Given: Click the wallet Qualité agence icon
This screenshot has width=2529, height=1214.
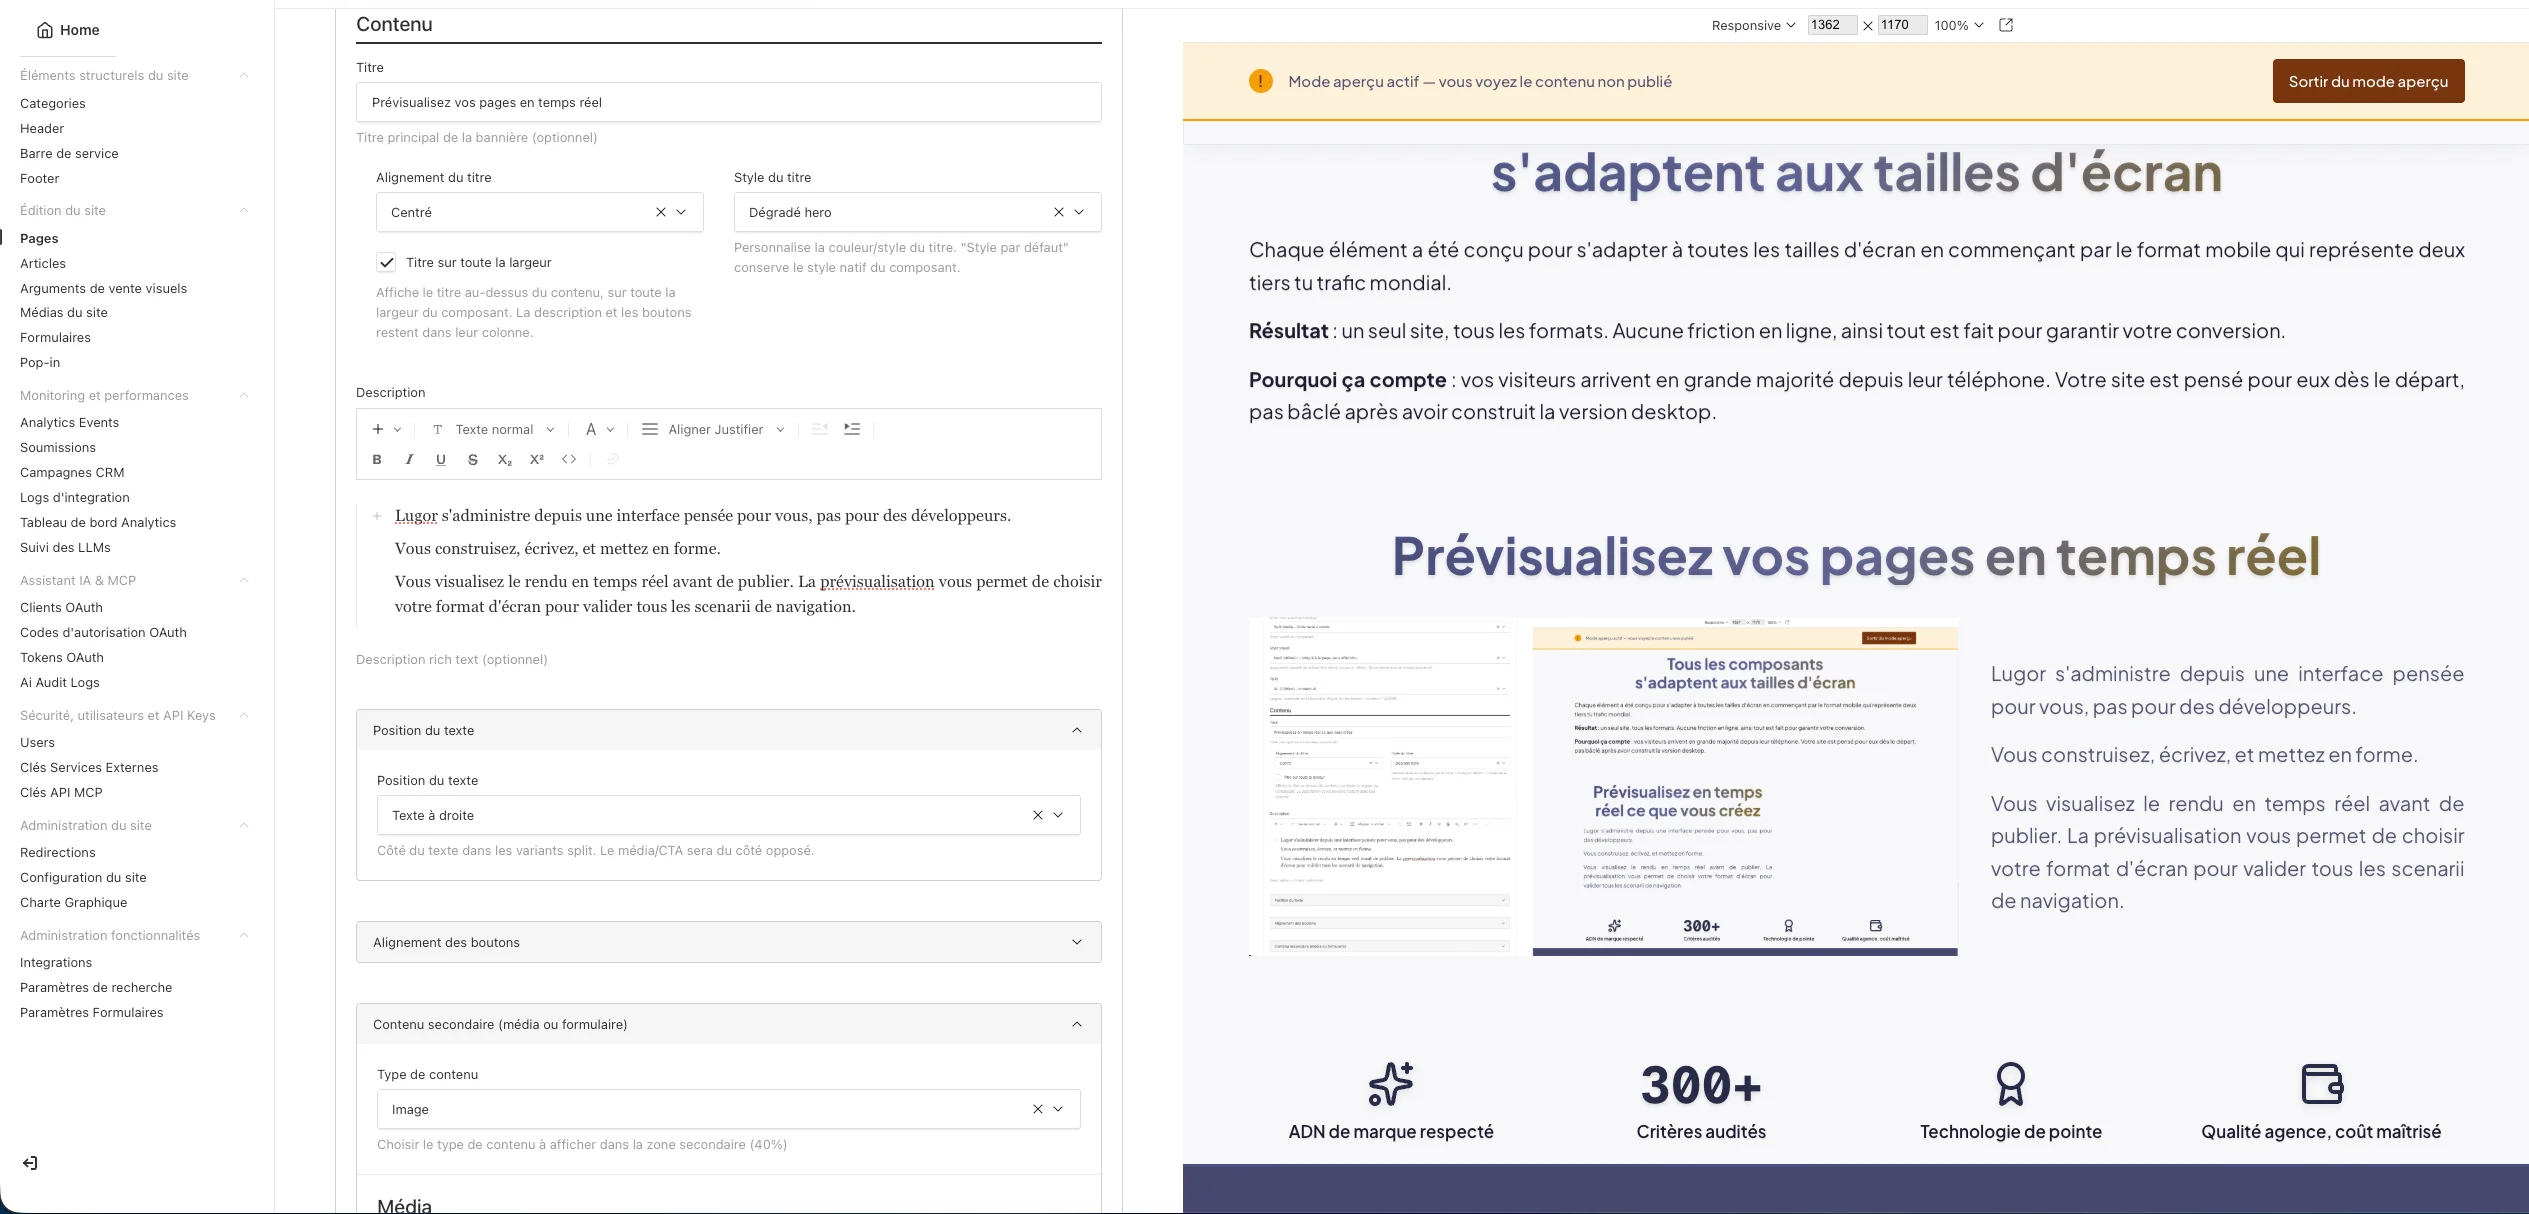Looking at the screenshot, I should [x=2322, y=1084].
